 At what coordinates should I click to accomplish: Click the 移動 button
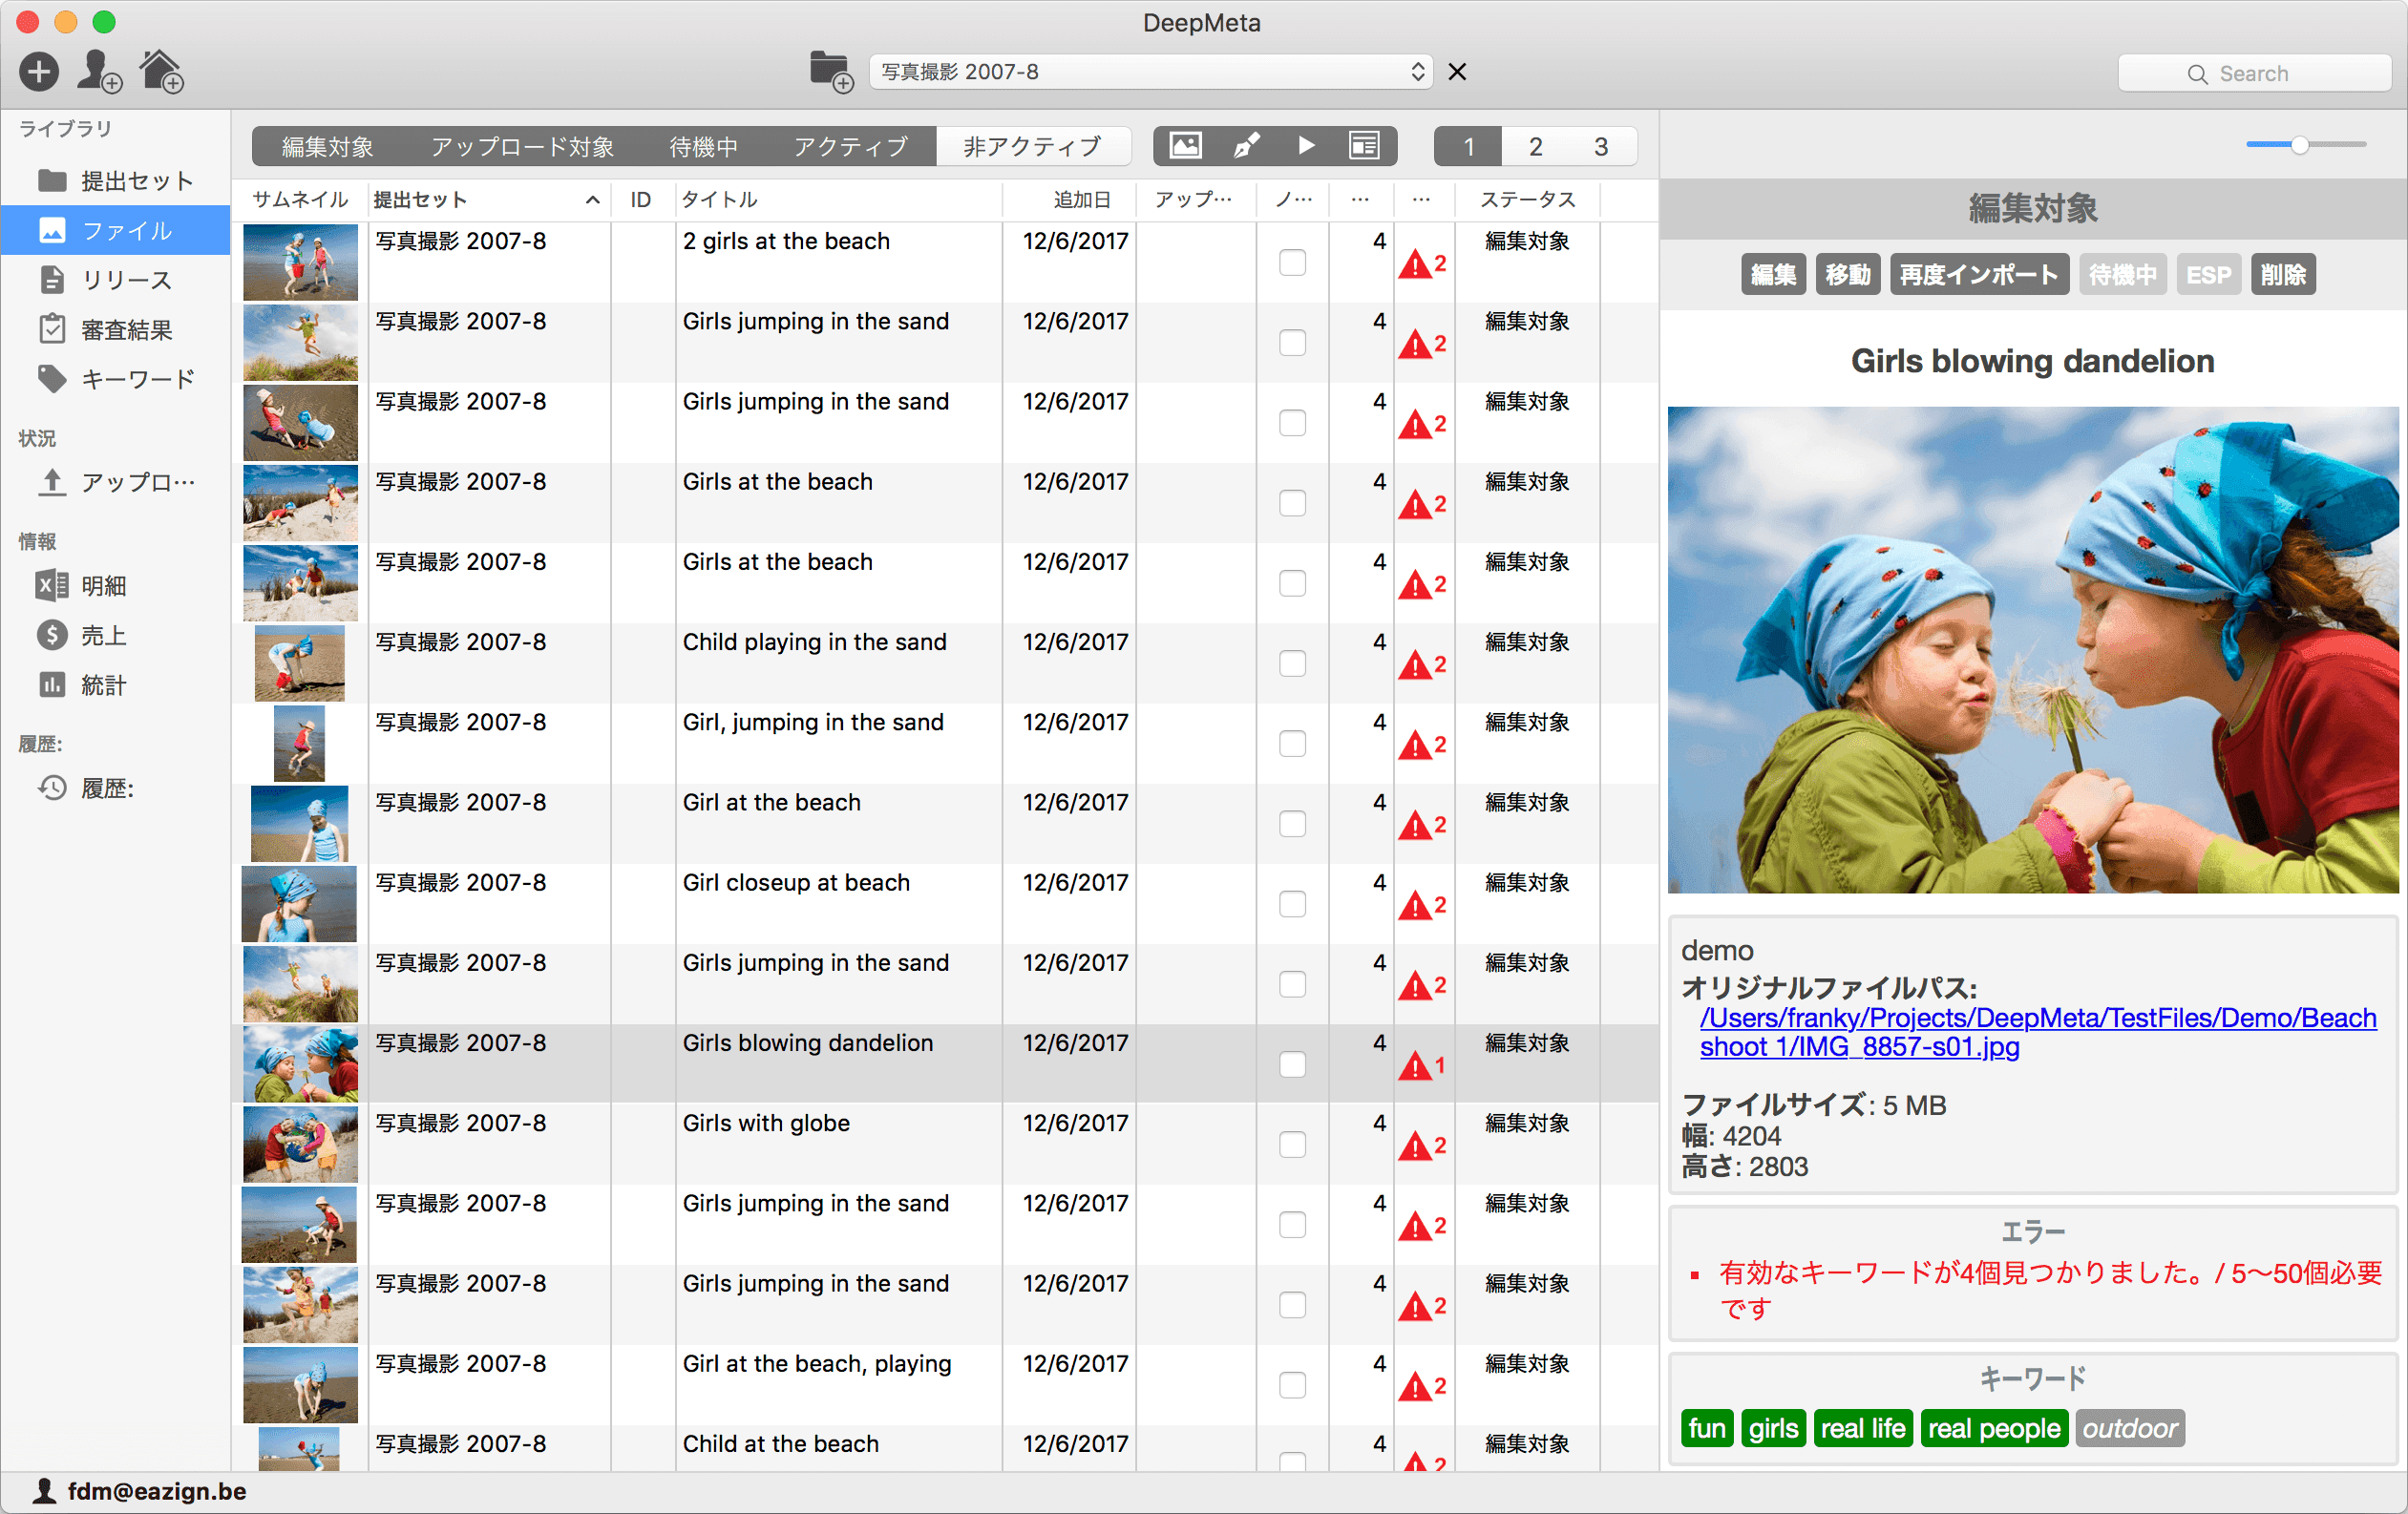[1847, 274]
